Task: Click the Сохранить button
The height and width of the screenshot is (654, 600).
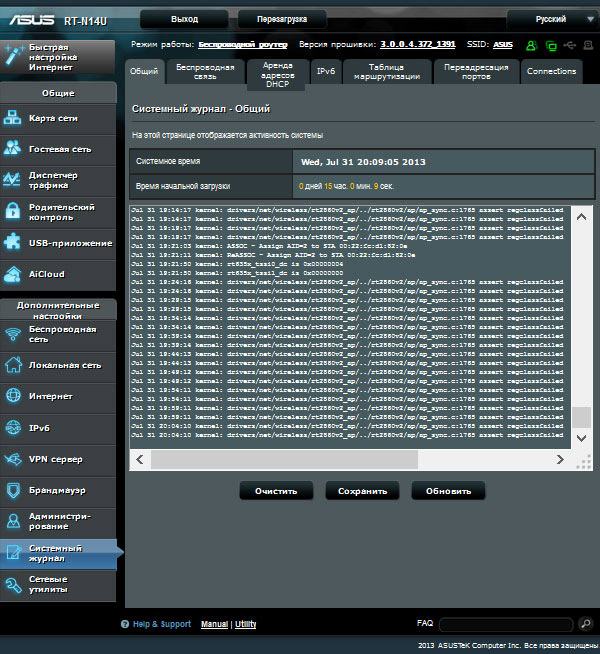Action: point(362,491)
